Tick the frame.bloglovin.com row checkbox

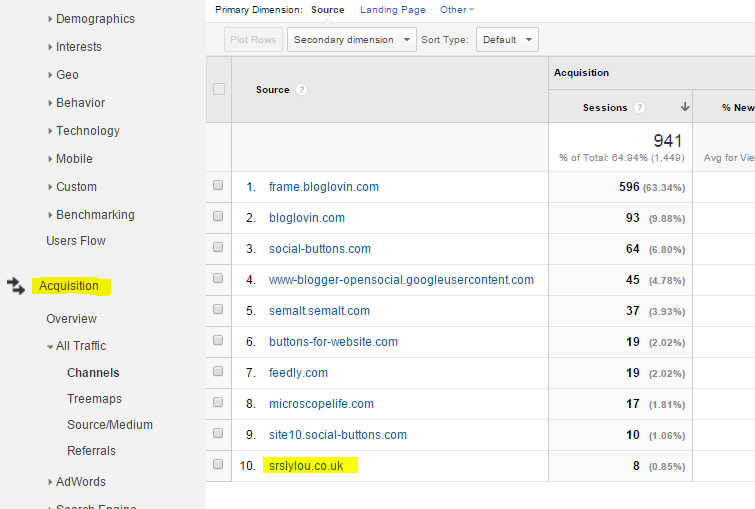click(x=218, y=186)
